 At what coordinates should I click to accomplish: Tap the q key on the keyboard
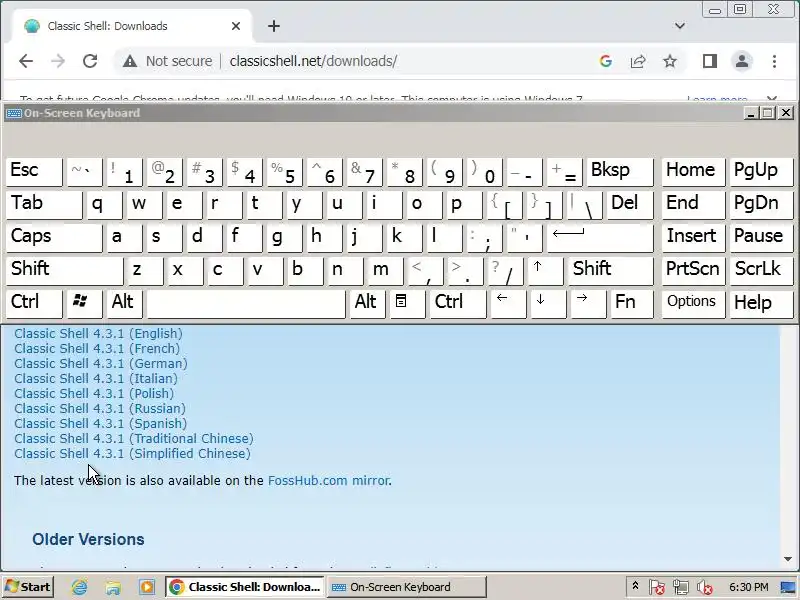(x=104, y=206)
